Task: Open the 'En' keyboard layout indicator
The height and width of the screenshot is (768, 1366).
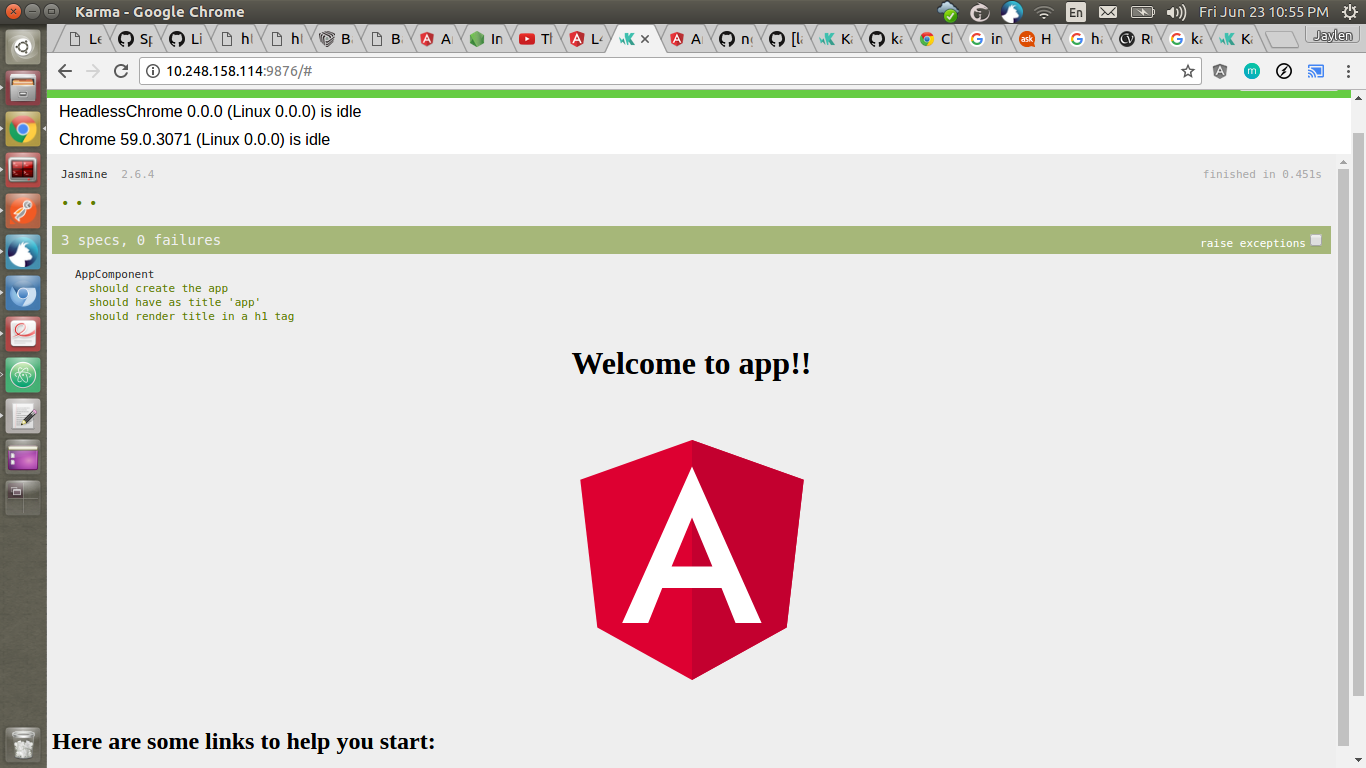Action: (1076, 12)
